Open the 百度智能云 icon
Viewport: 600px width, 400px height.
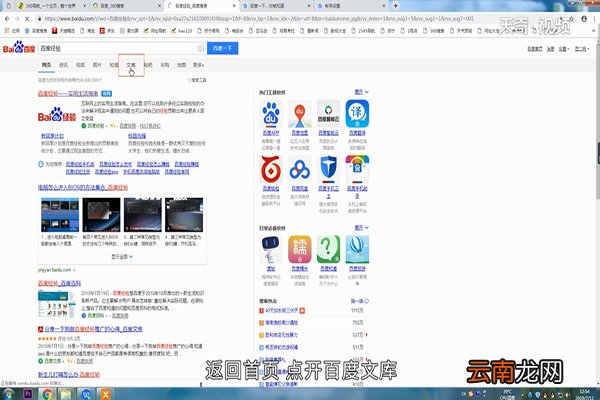[x=328, y=113]
